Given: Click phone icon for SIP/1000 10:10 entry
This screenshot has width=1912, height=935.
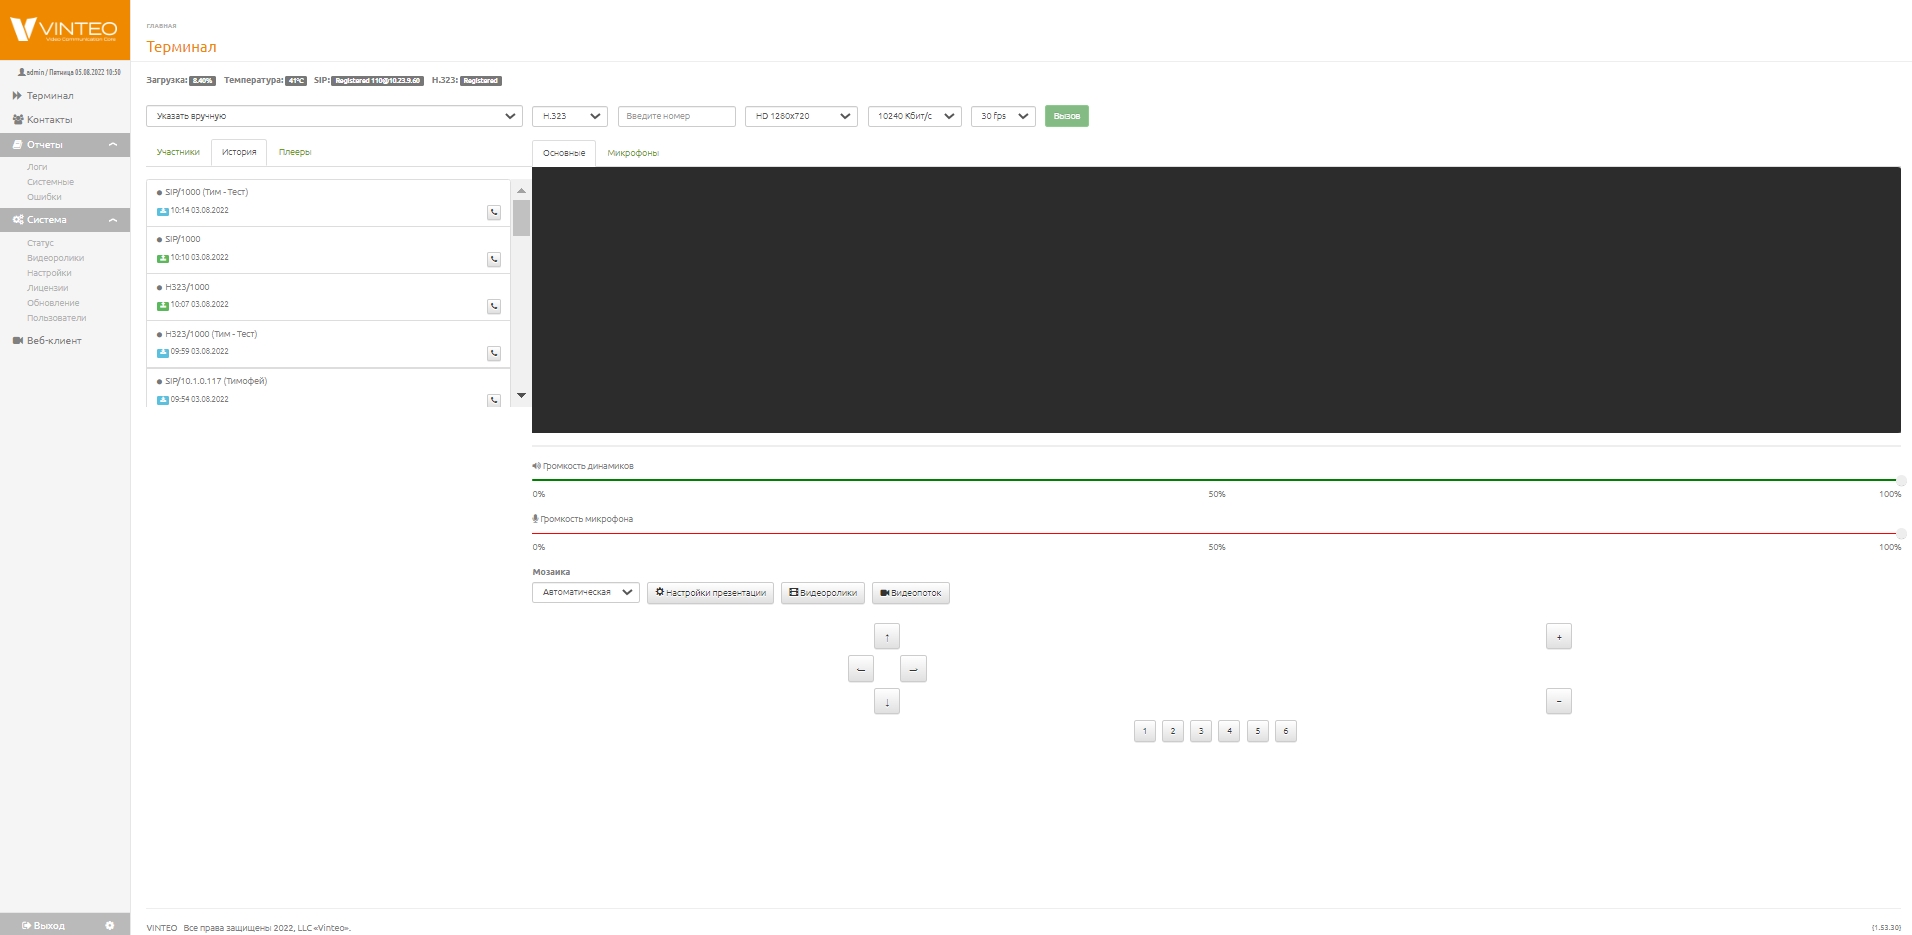Looking at the screenshot, I should pos(494,259).
